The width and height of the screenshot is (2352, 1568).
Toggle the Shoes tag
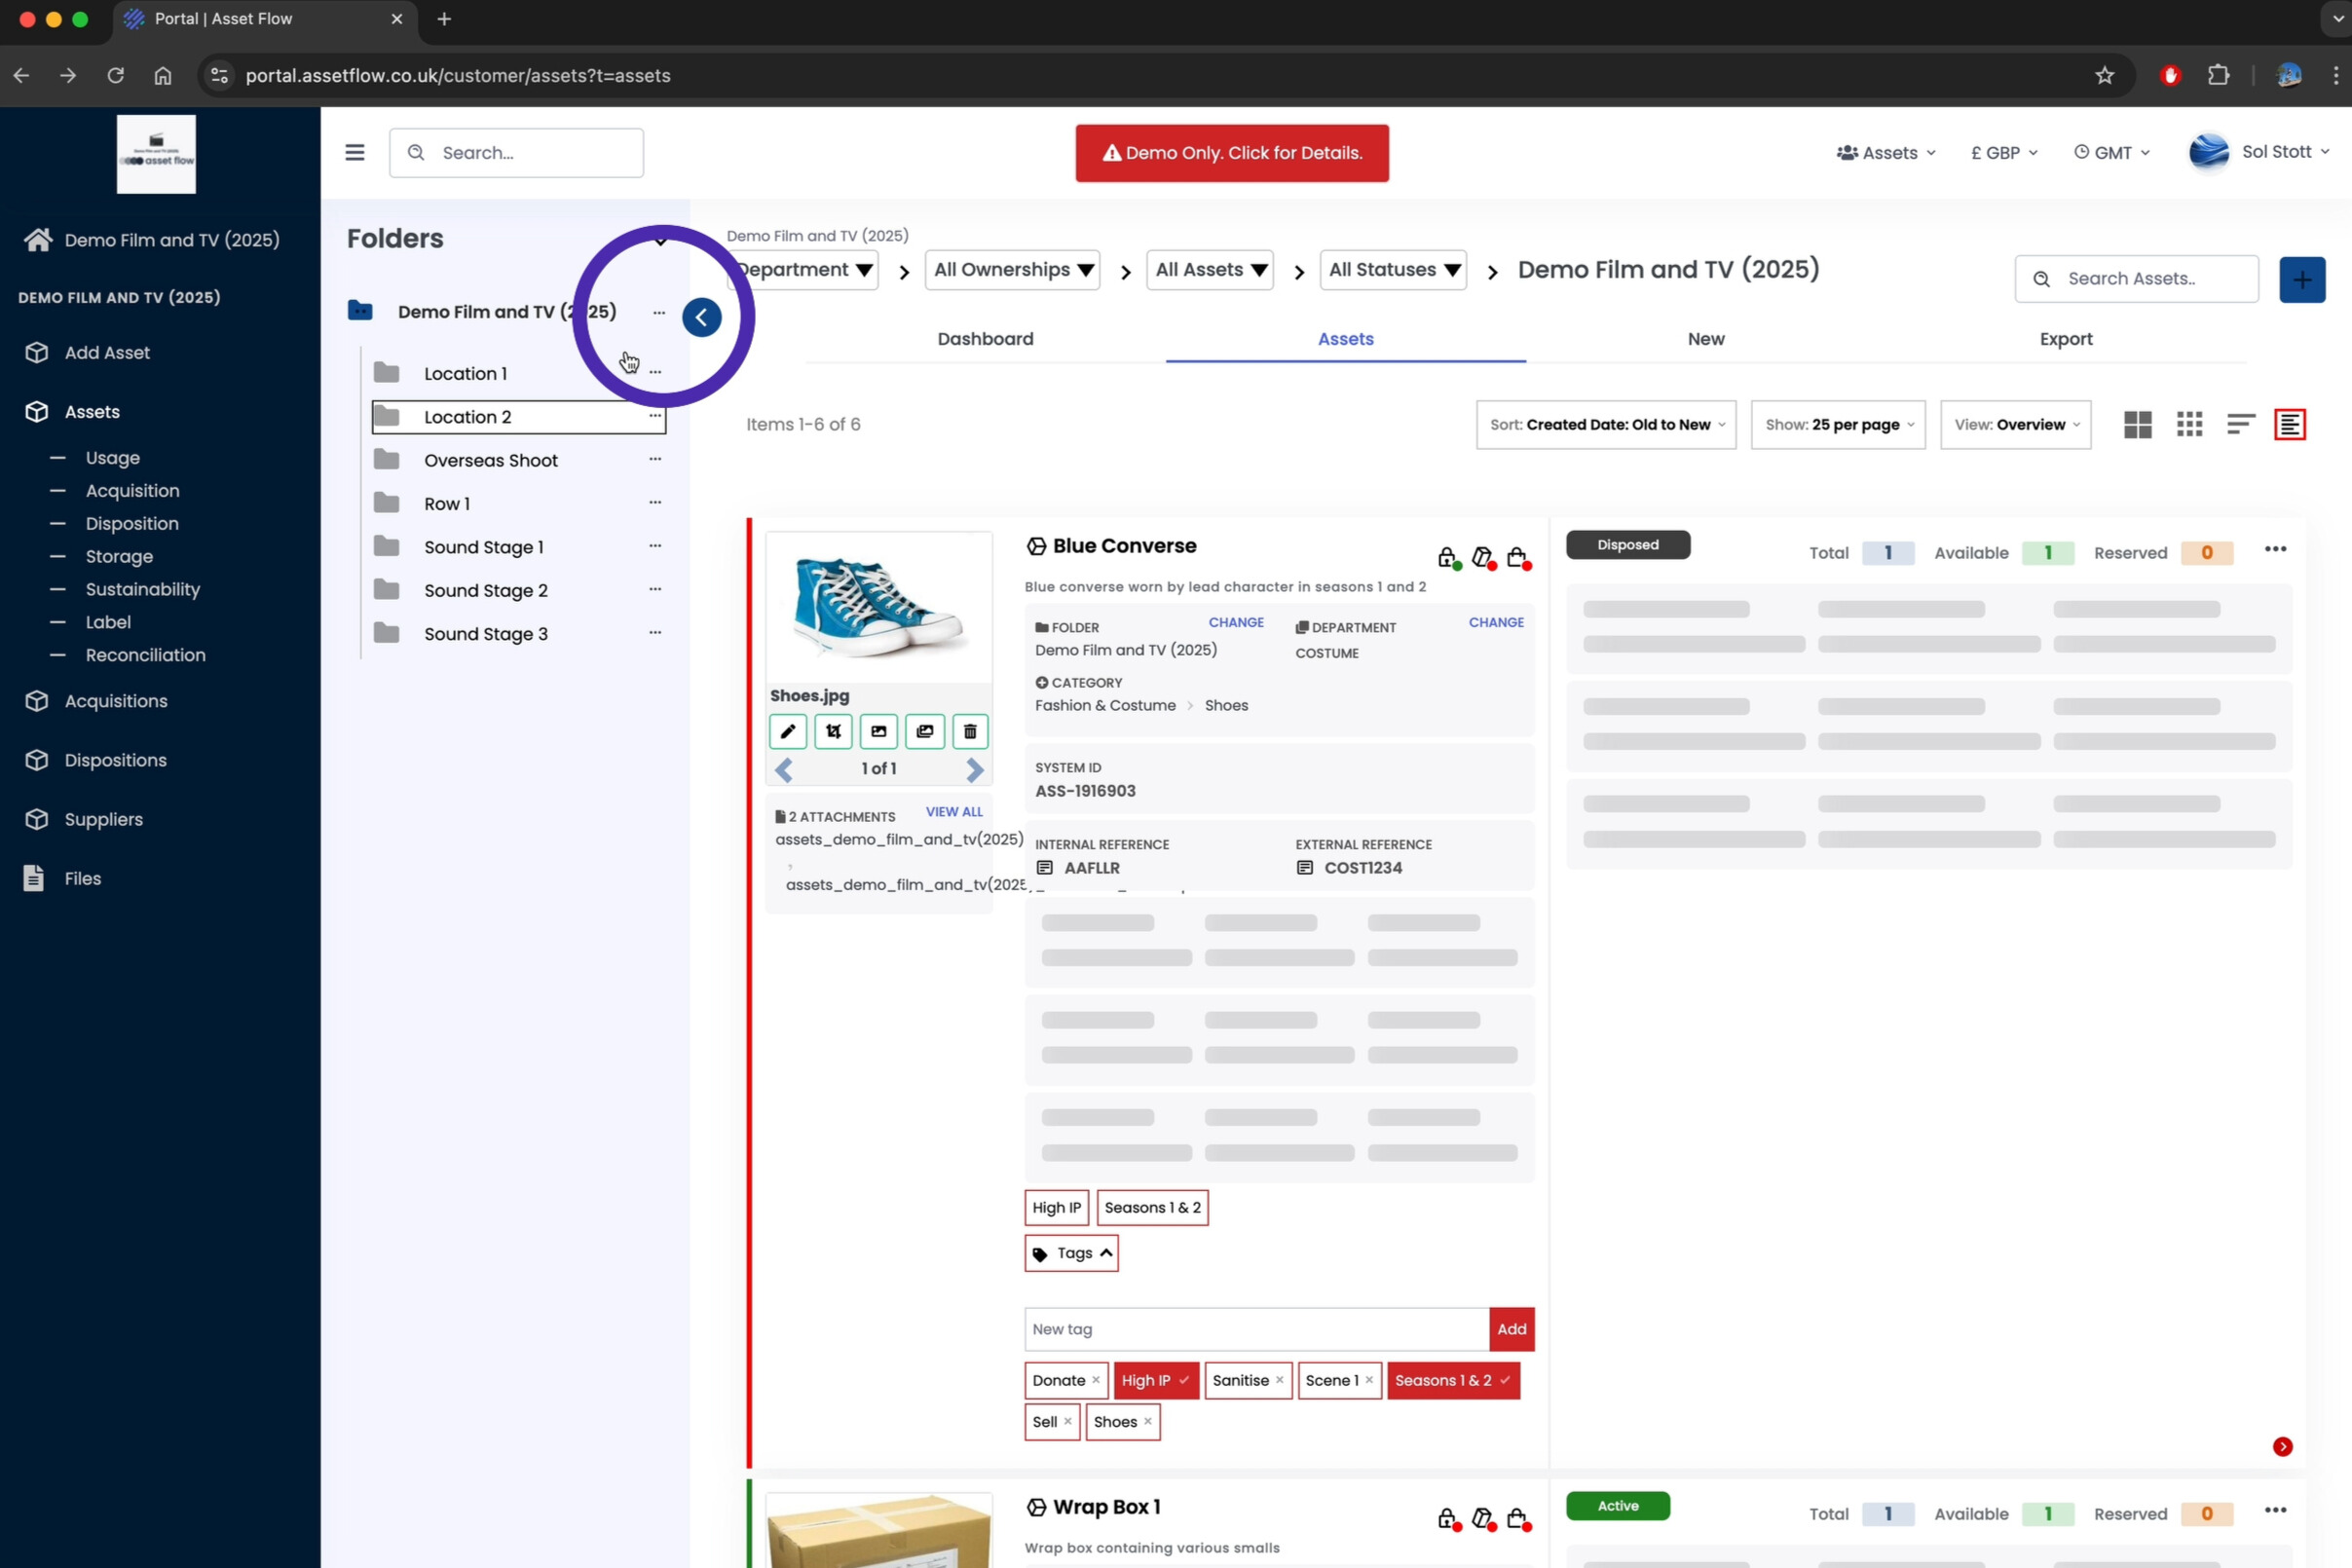pyautogui.click(x=1122, y=1421)
